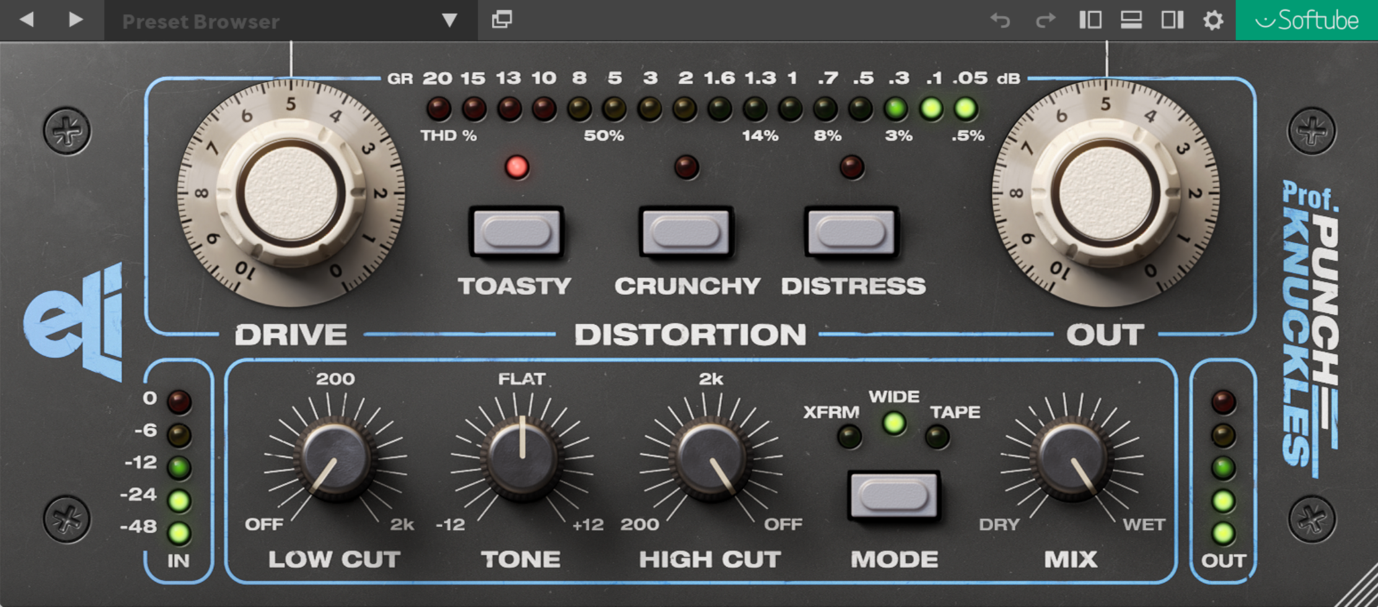Click the next preset arrow
The height and width of the screenshot is (607, 1378).
point(76,20)
